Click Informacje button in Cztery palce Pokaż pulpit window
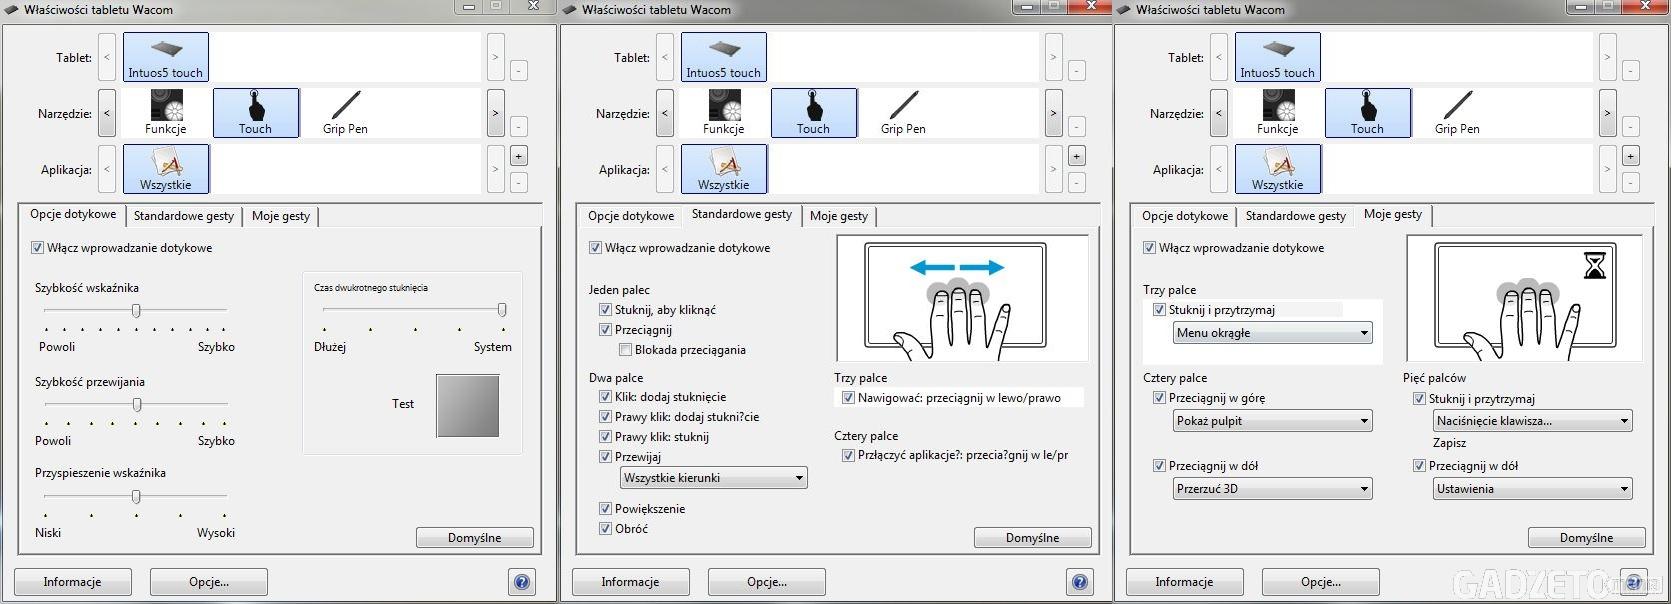The width and height of the screenshot is (1672, 604). [1184, 582]
